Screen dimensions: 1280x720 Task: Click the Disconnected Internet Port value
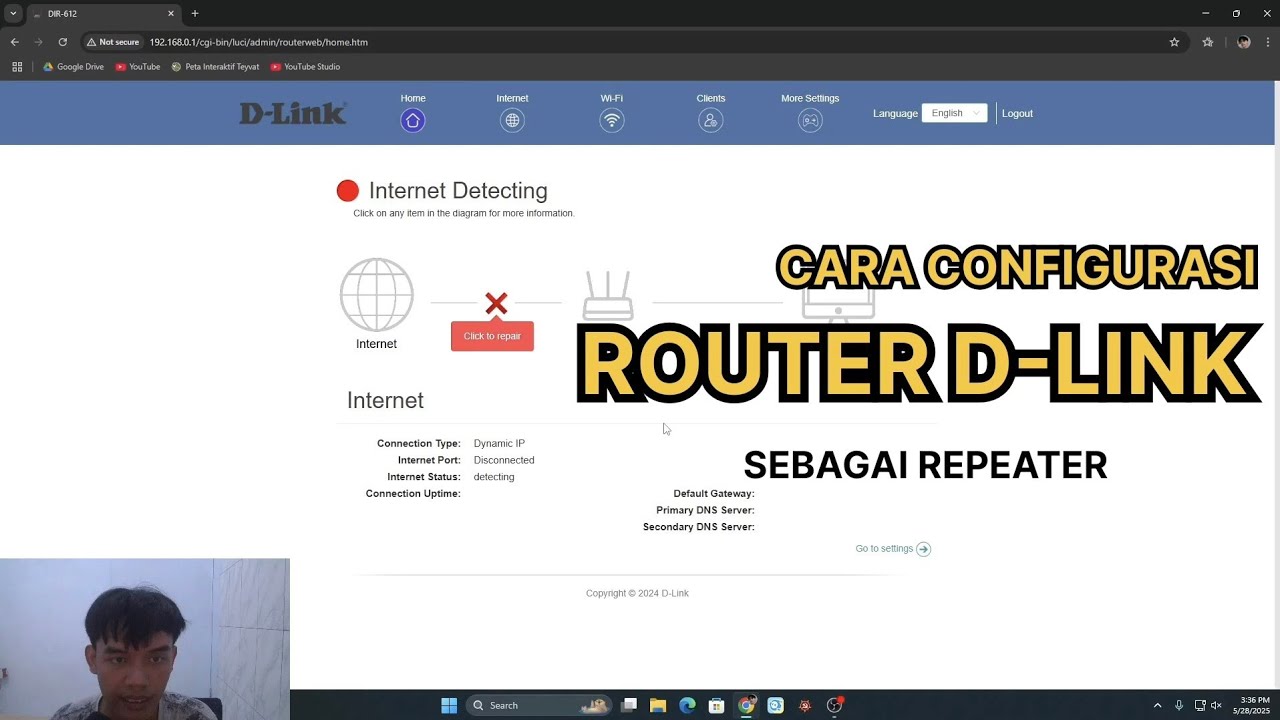click(504, 460)
